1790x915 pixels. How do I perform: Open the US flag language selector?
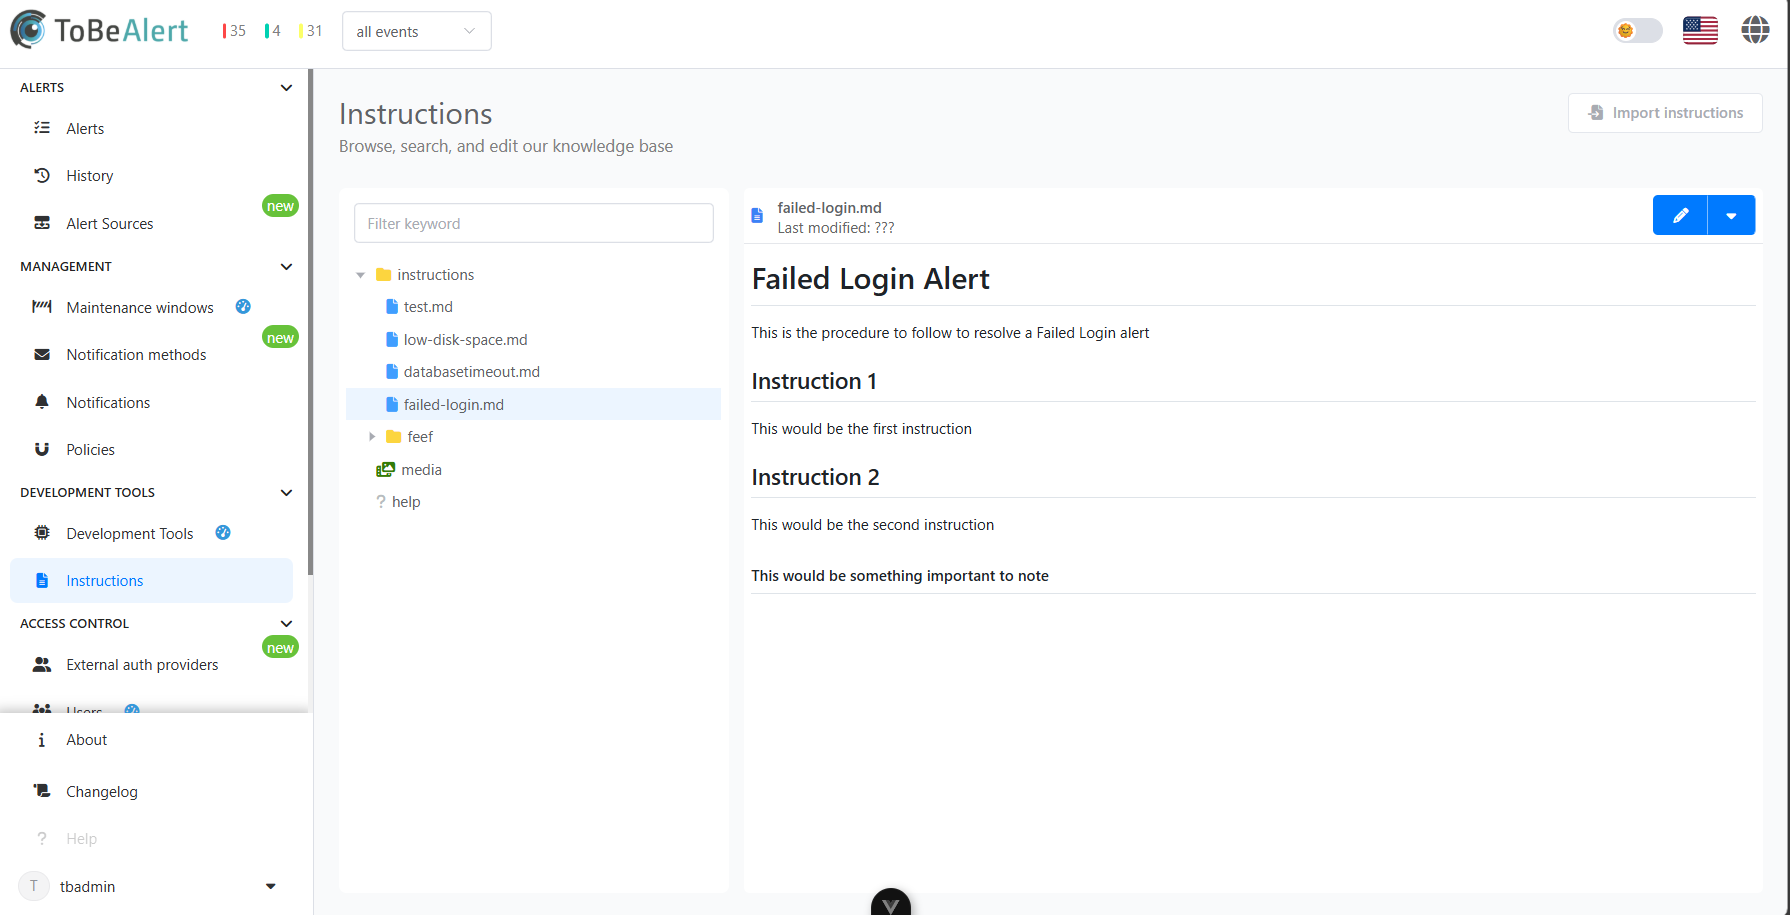[x=1700, y=31]
